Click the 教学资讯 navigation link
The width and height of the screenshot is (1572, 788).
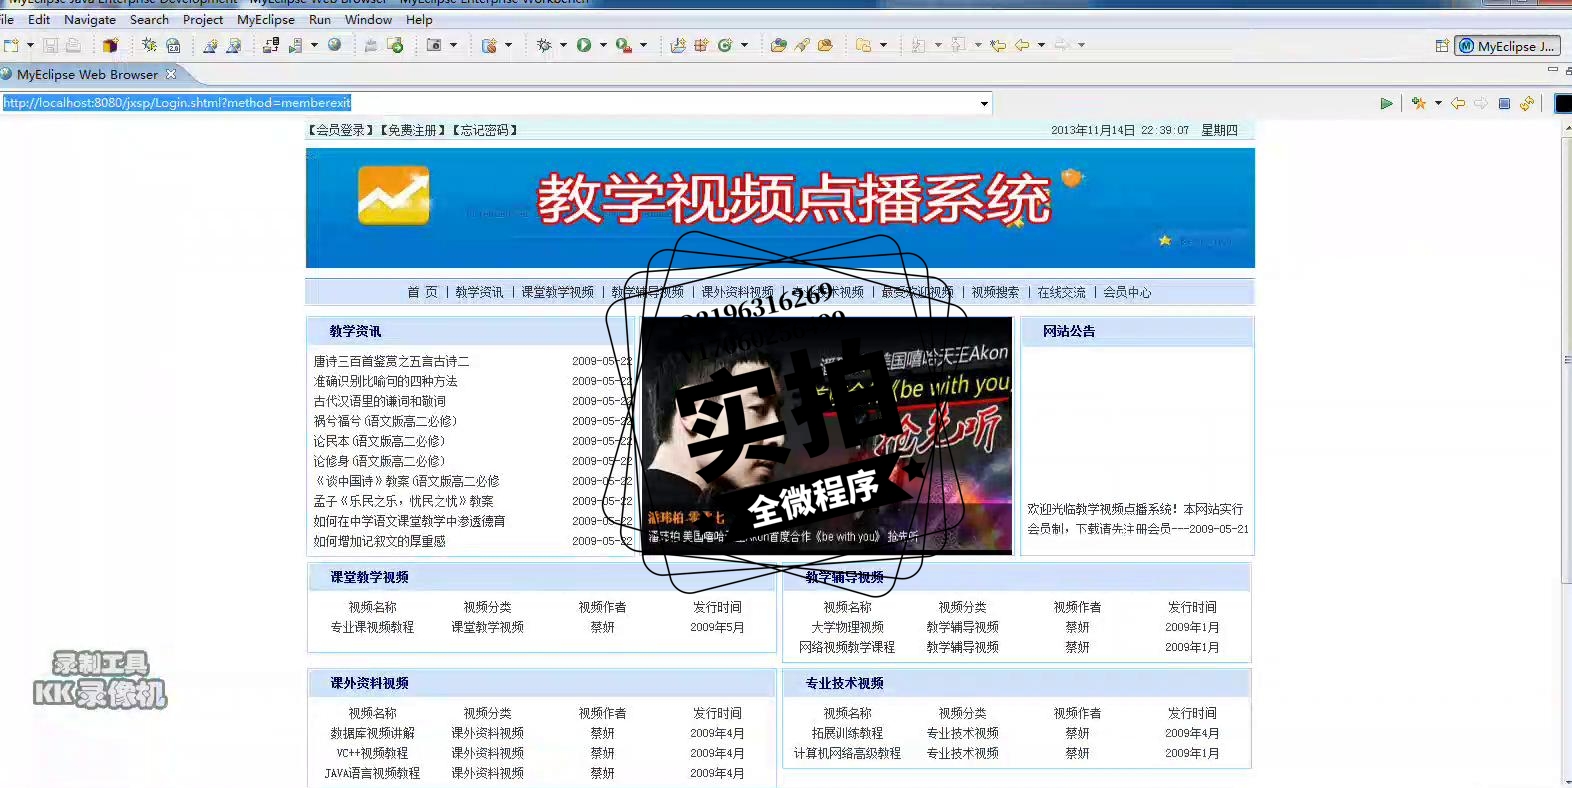[480, 292]
